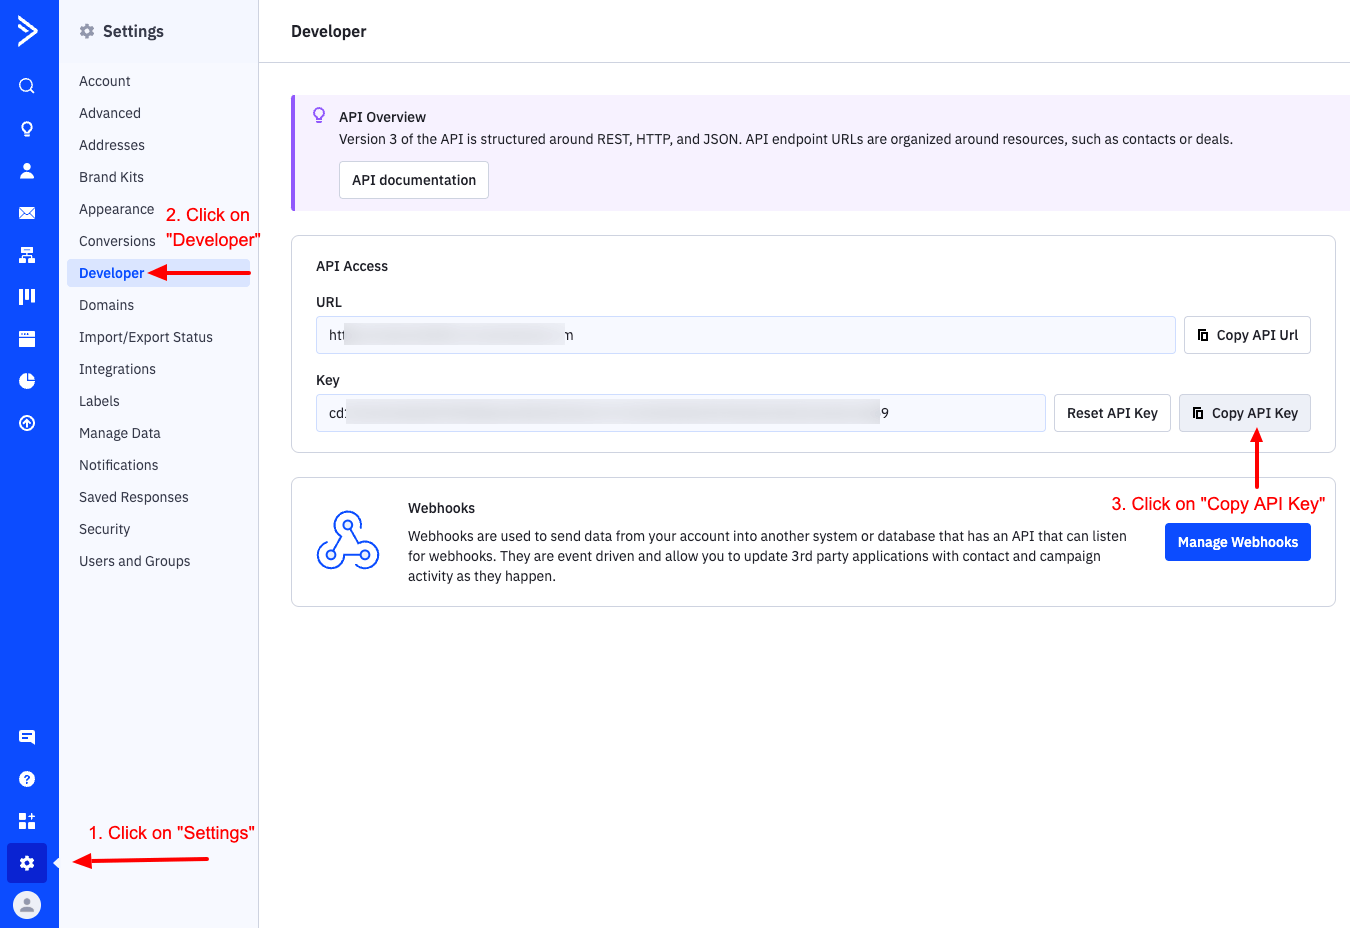Open Manage Data settings

(x=120, y=433)
